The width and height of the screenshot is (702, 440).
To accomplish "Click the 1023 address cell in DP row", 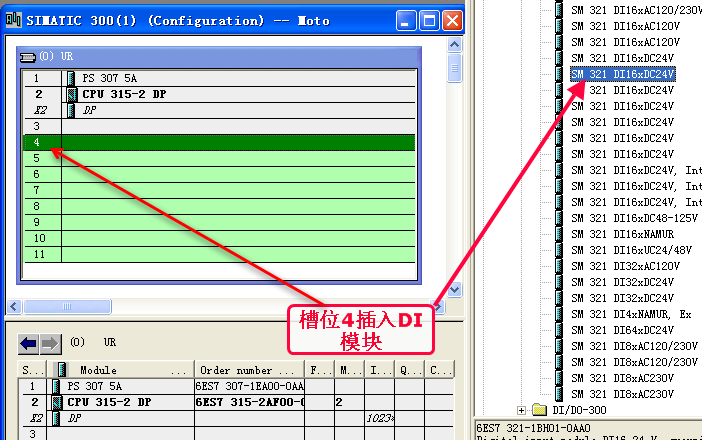I will click(380, 418).
